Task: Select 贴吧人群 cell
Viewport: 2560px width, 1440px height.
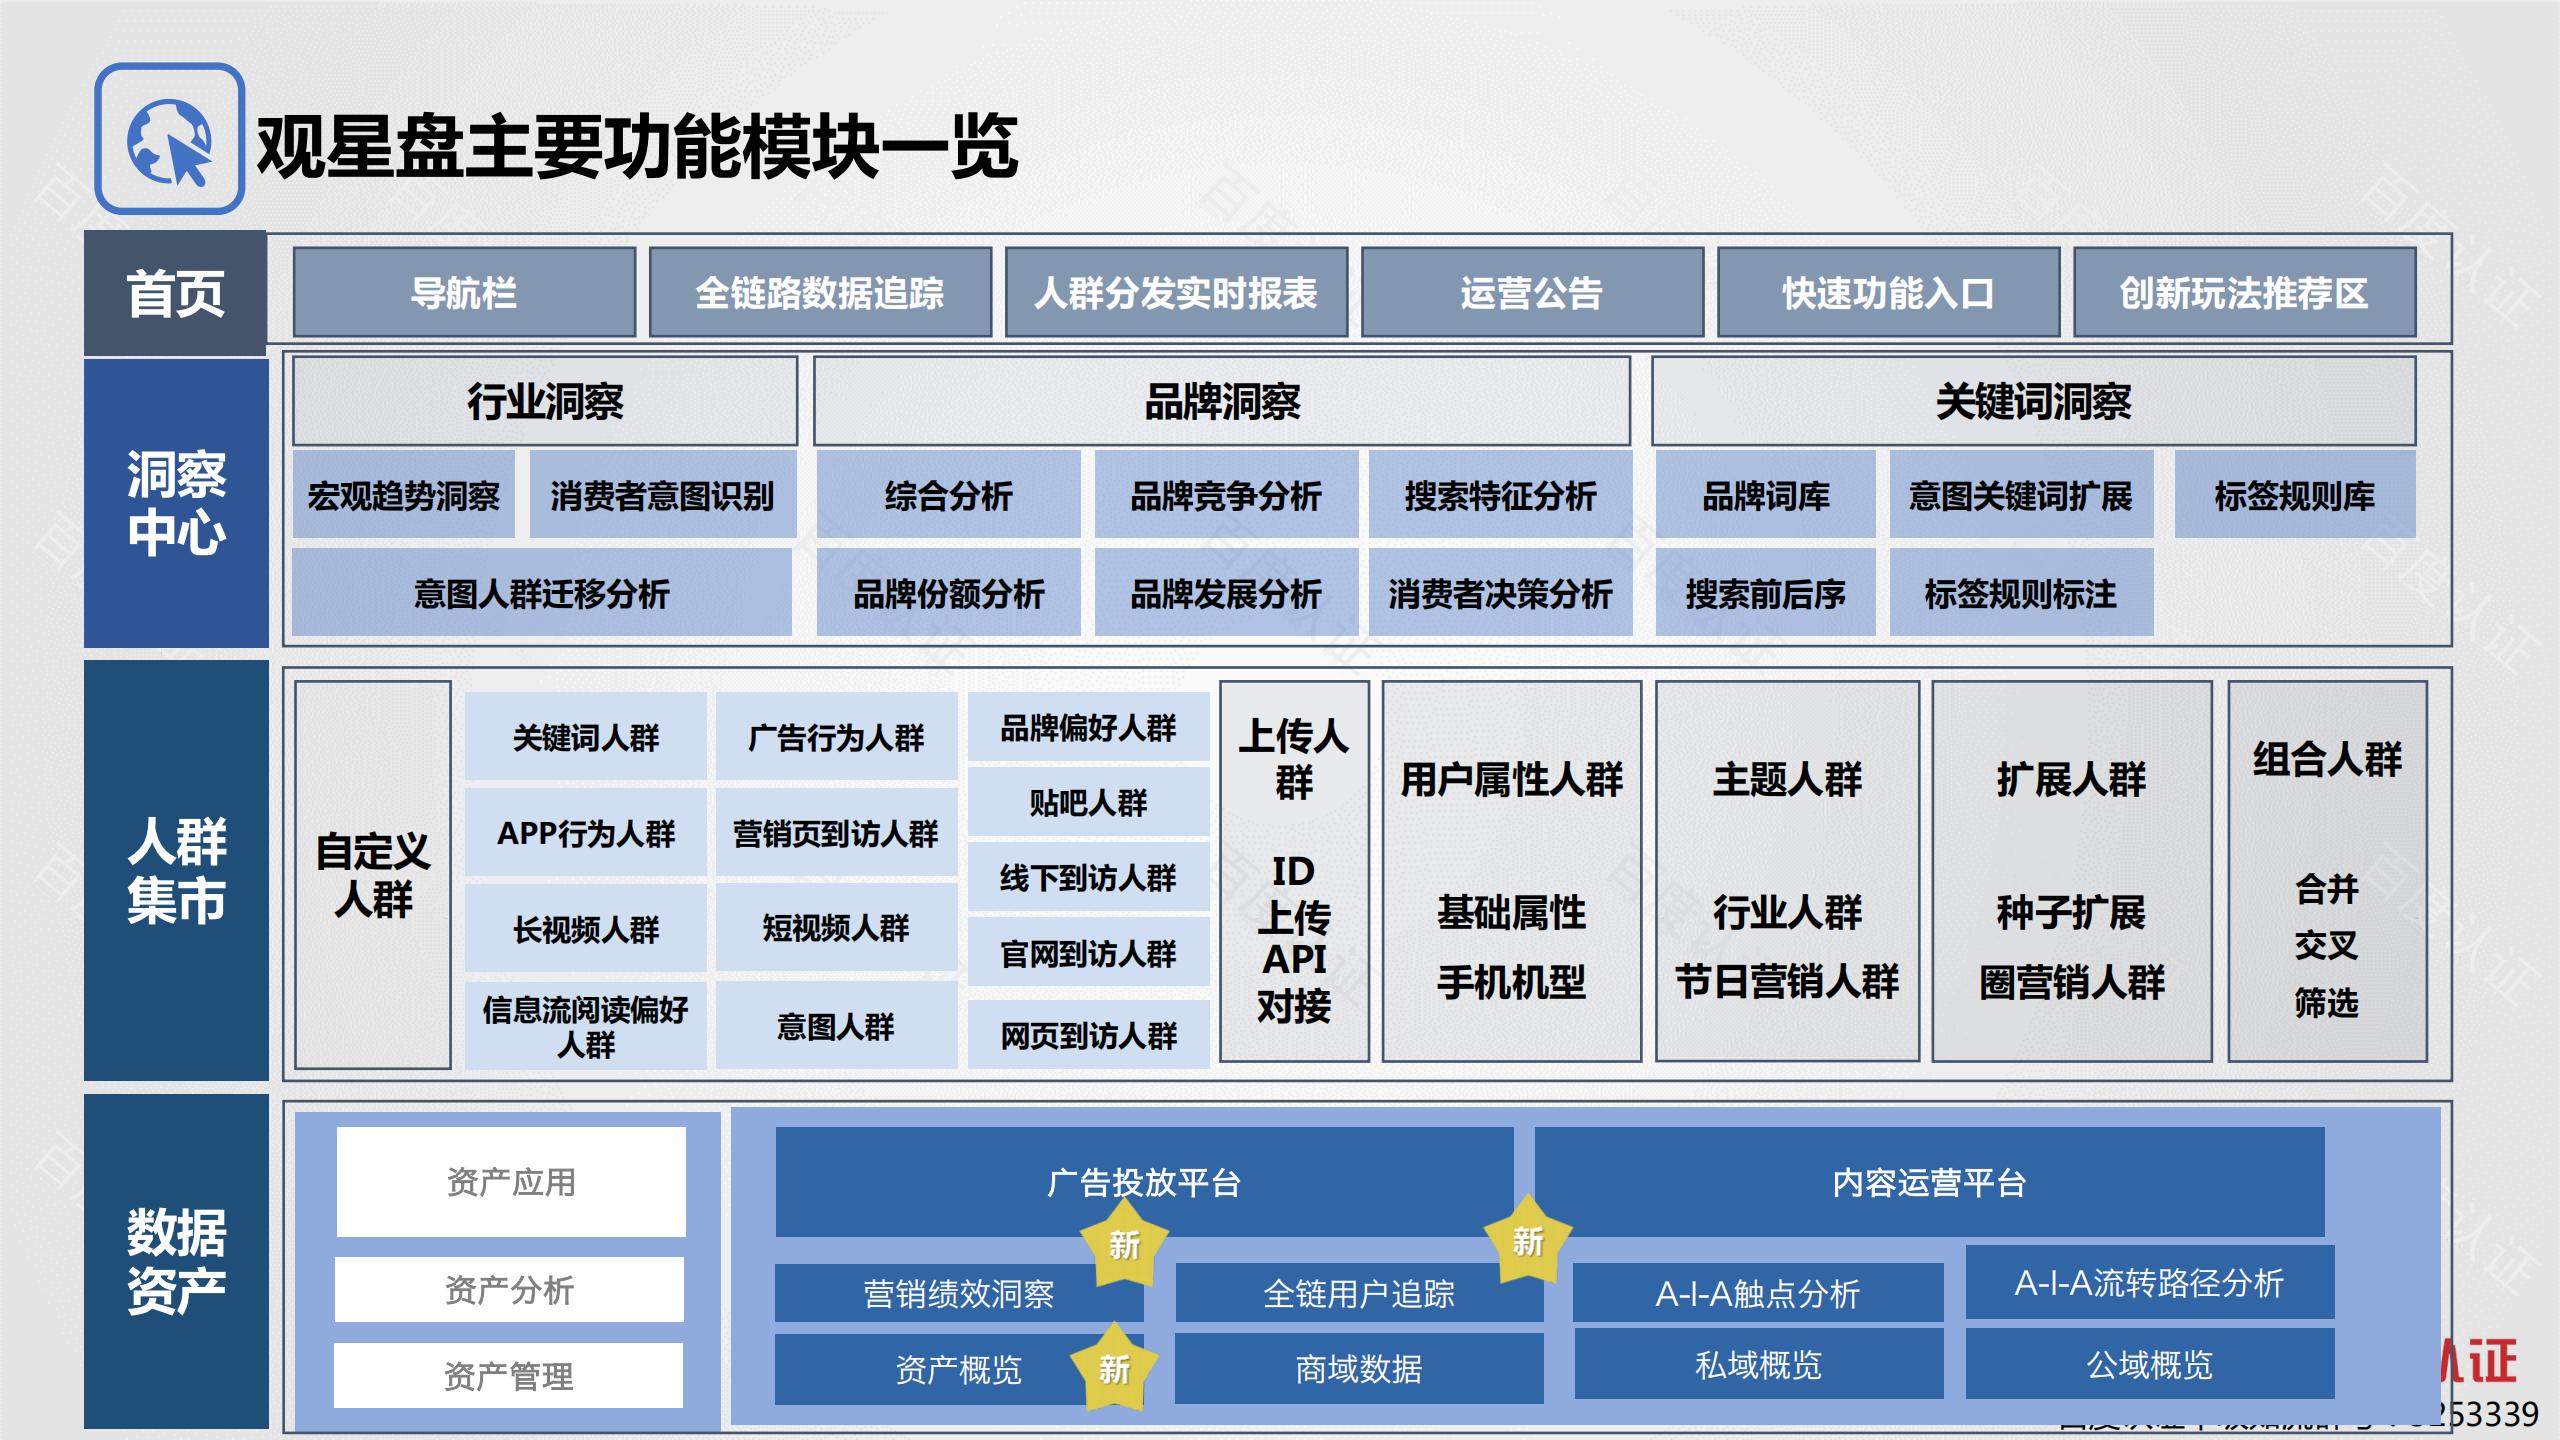Action: pos(1088,802)
